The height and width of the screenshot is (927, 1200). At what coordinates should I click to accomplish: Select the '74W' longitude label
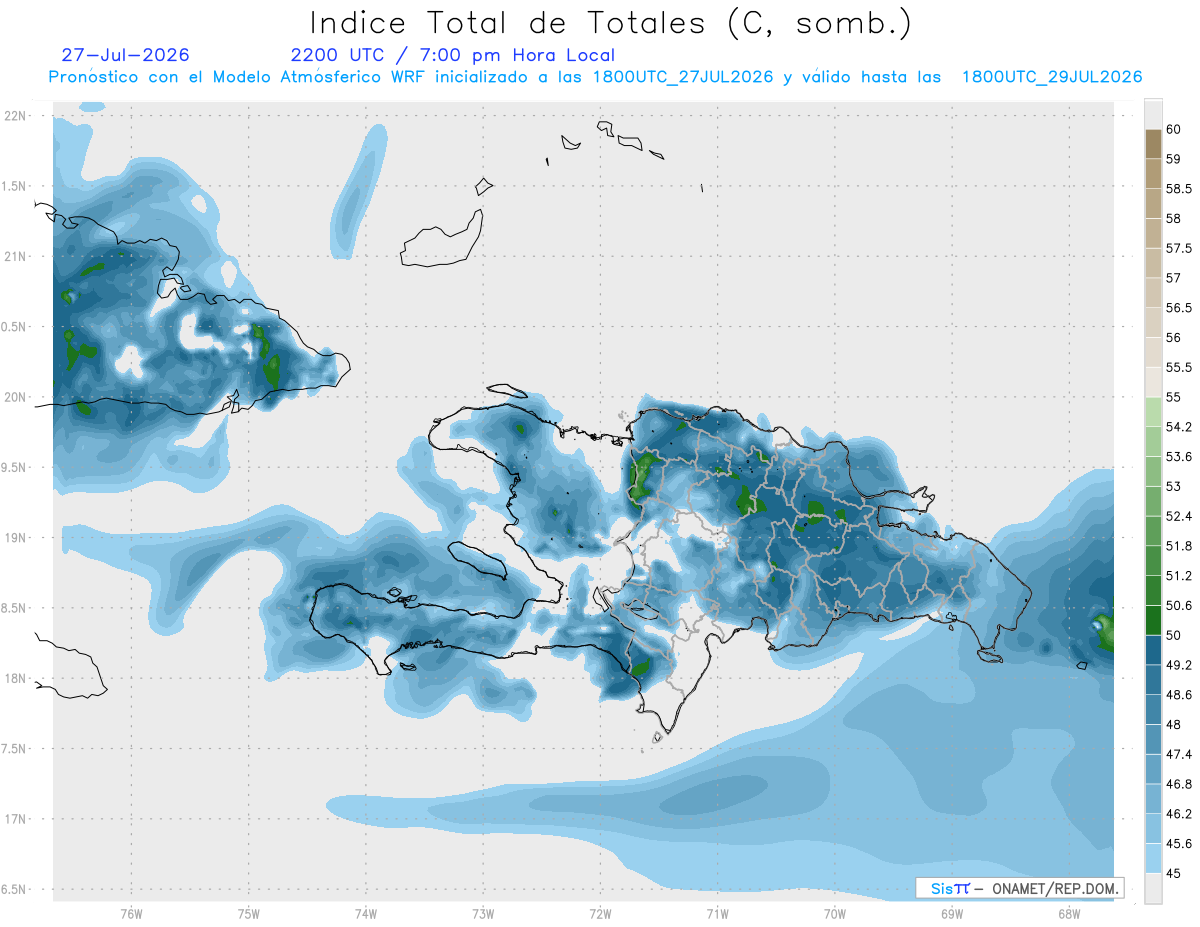[x=366, y=914]
